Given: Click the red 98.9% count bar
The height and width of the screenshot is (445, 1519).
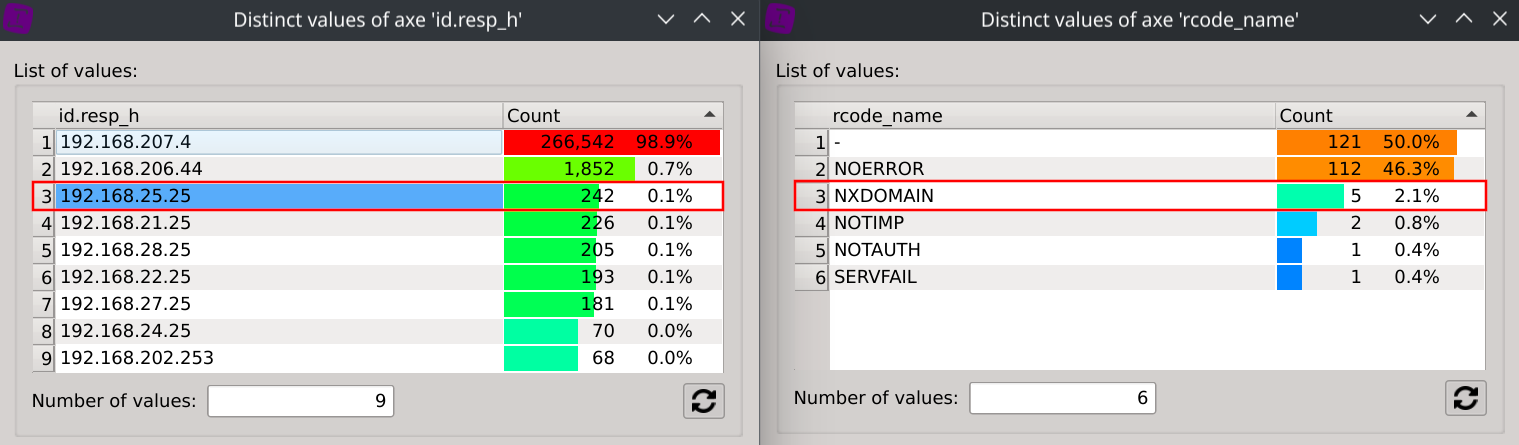Looking at the screenshot, I should pyautogui.click(x=611, y=142).
